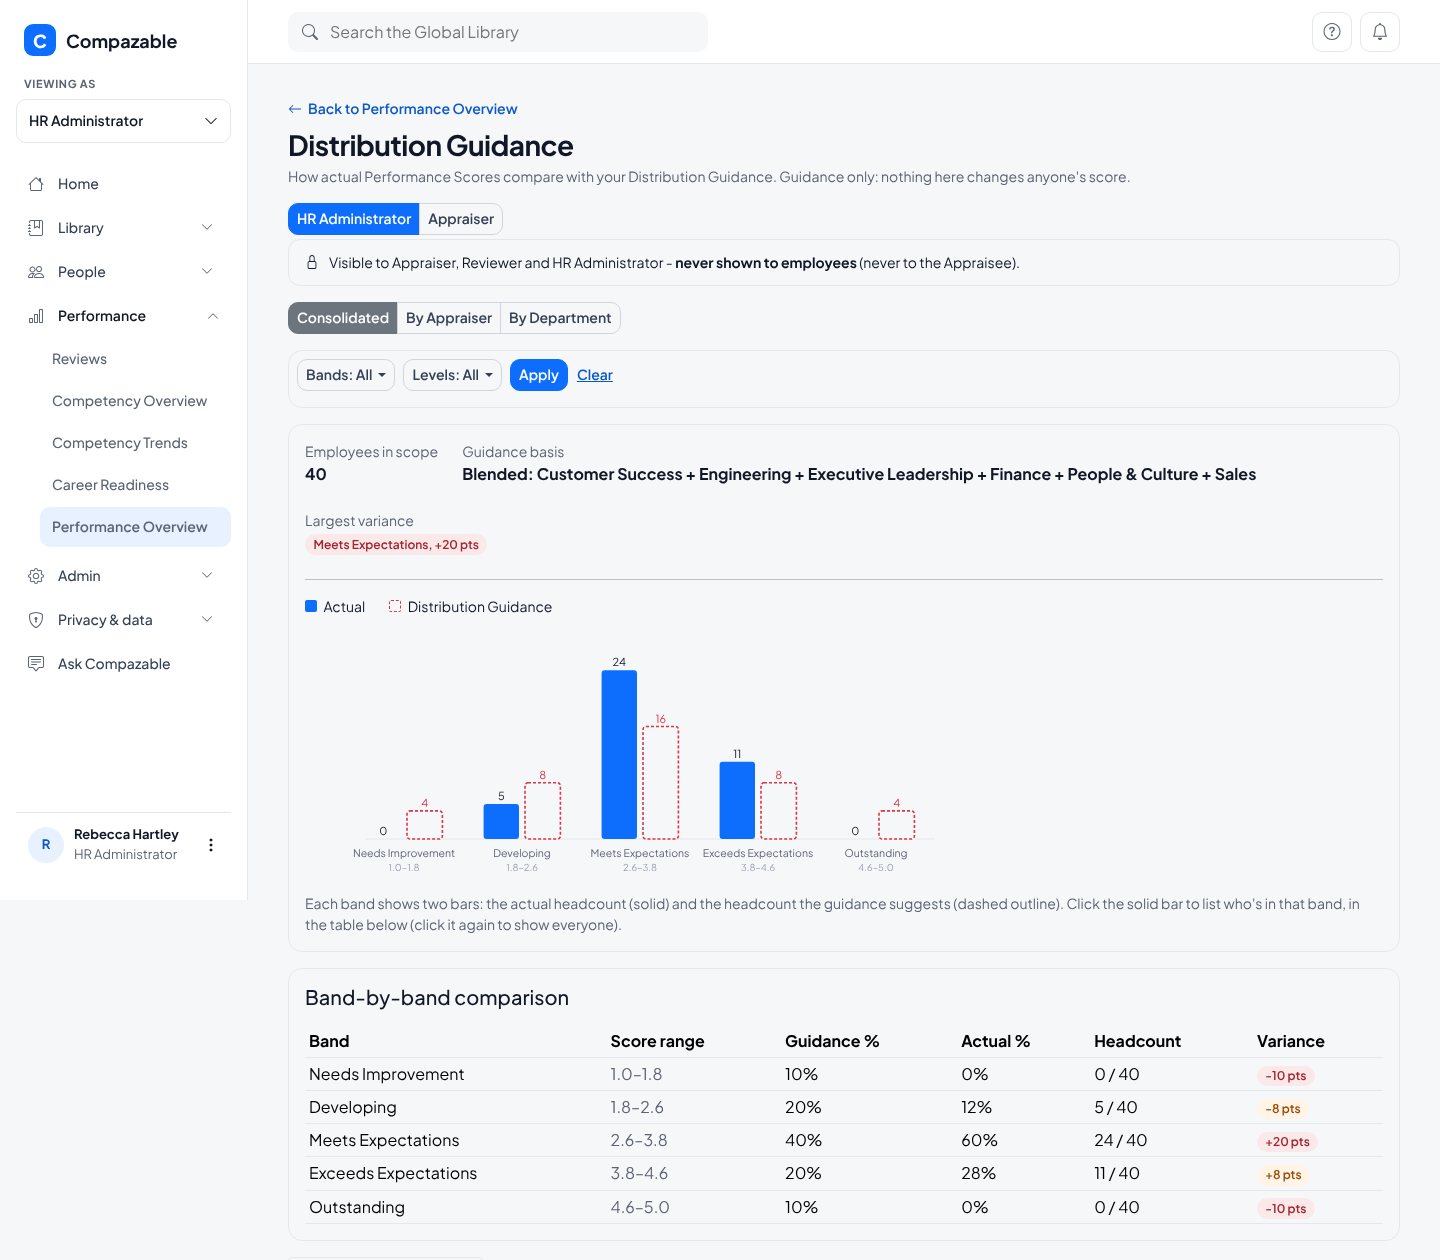Image resolution: width=1440 pixels, height=1260 pixels.
Task: Click the Ask Compazable chat icon
Action: [x=36, y=664]
